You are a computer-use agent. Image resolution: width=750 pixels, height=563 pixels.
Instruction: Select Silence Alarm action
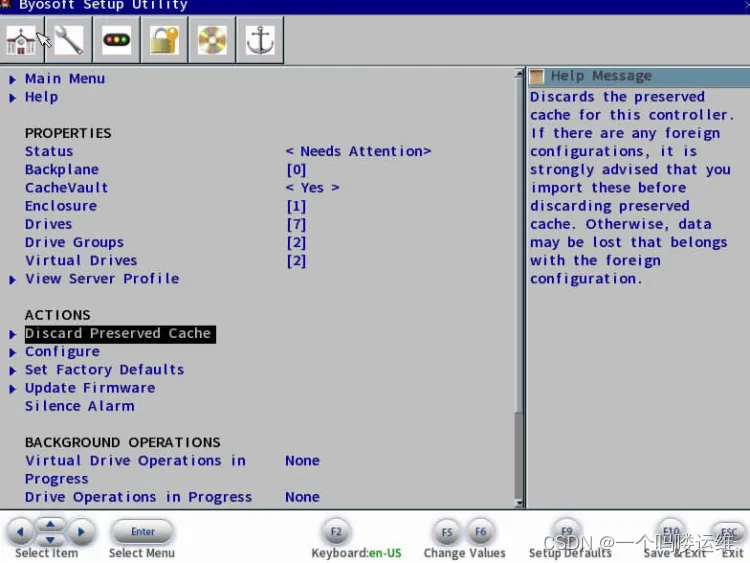coord(79,406)
